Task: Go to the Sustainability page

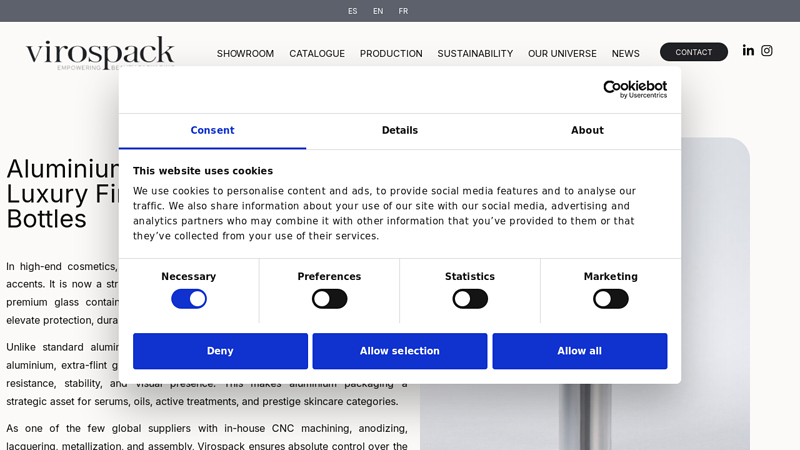Action: (475, 54)
